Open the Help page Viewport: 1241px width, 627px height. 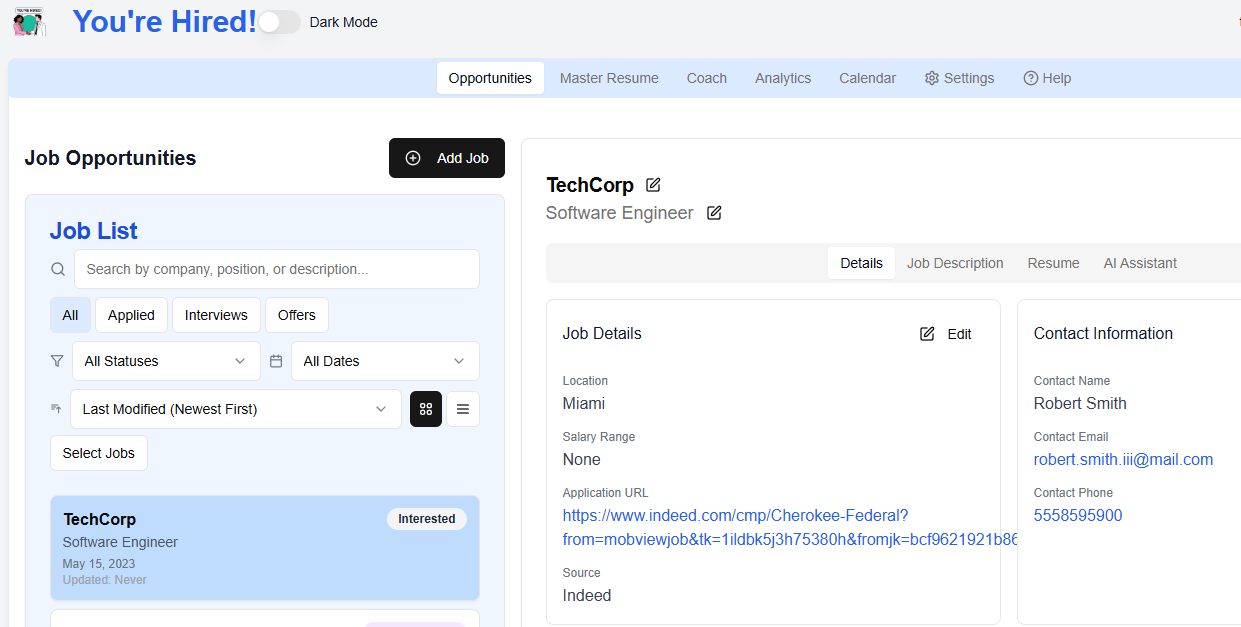1047,78
